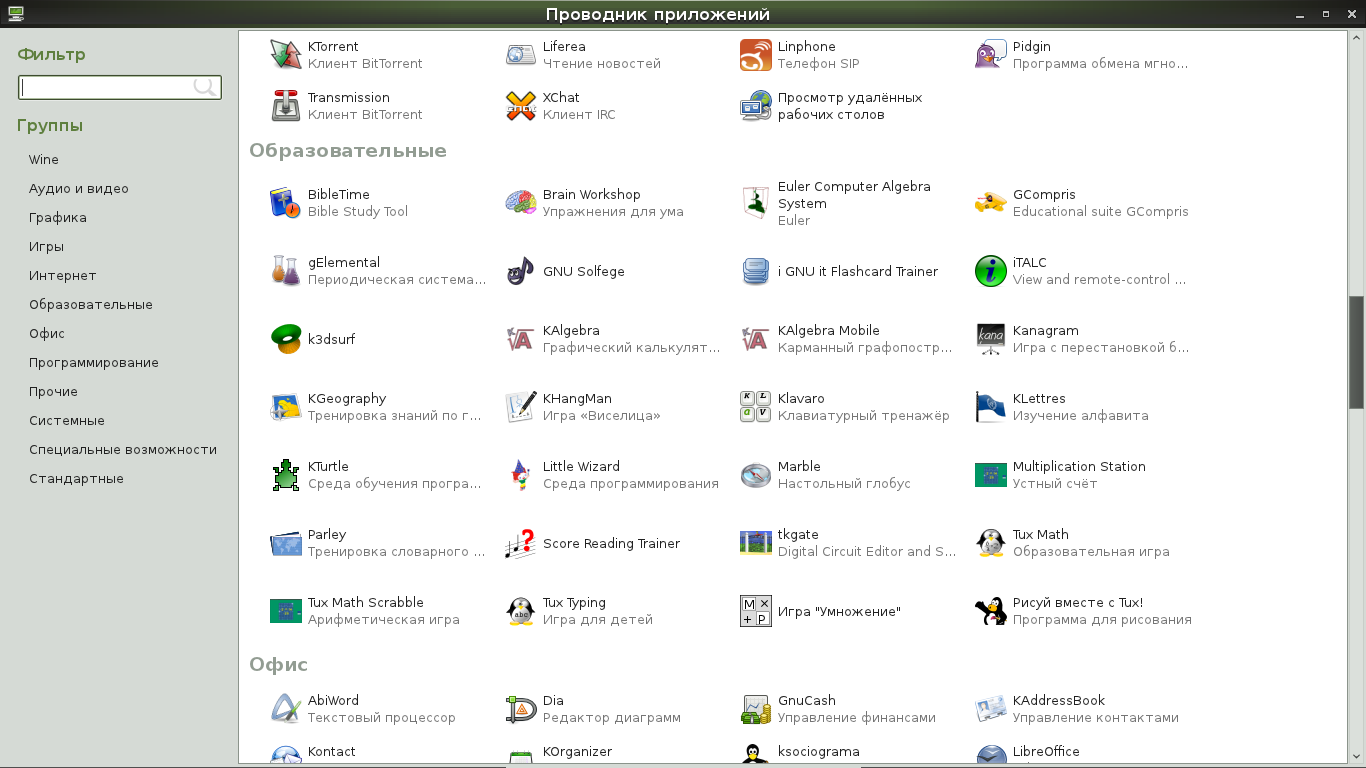This screenshot has height=768, width=1366.
Task: Open iTALC remote-control icon
Action: click(x=991, y=271)
